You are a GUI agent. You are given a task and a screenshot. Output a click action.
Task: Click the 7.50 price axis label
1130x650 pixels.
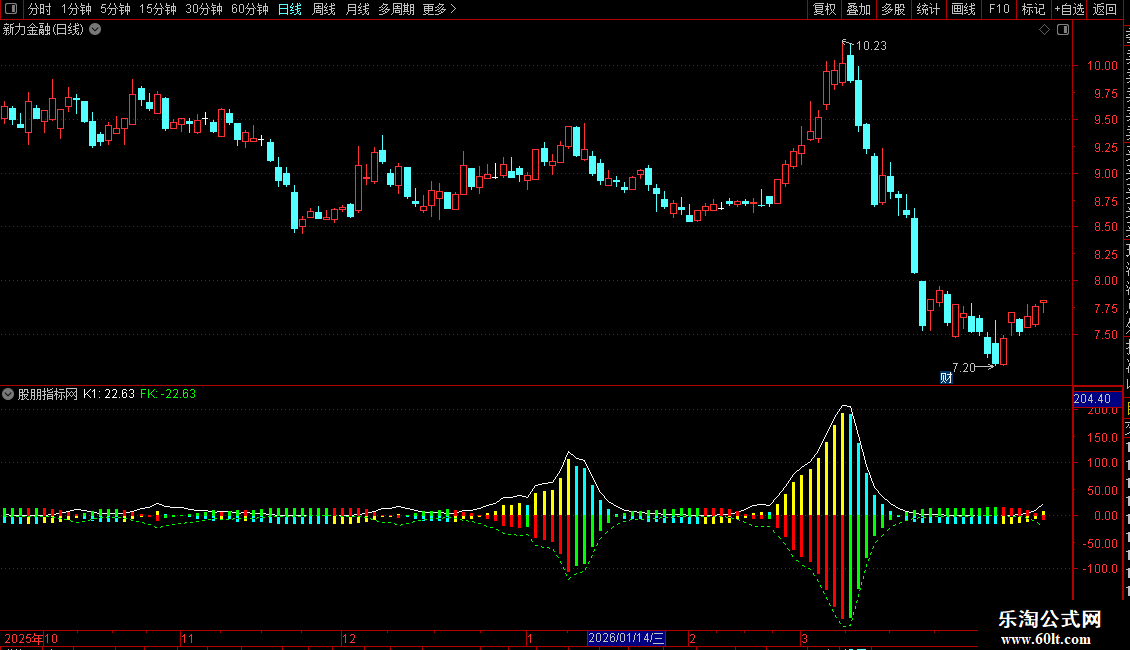click(x=1105, y=335)
